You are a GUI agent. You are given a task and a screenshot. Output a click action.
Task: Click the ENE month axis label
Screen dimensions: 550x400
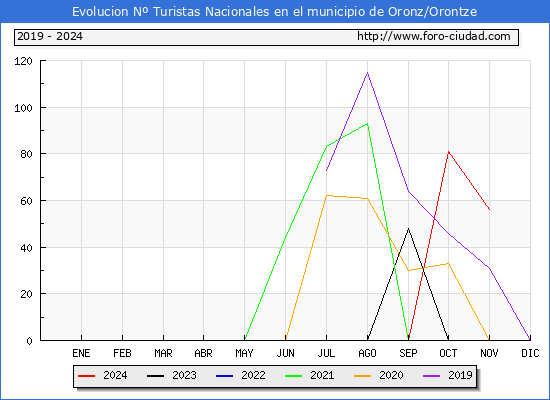81,353
